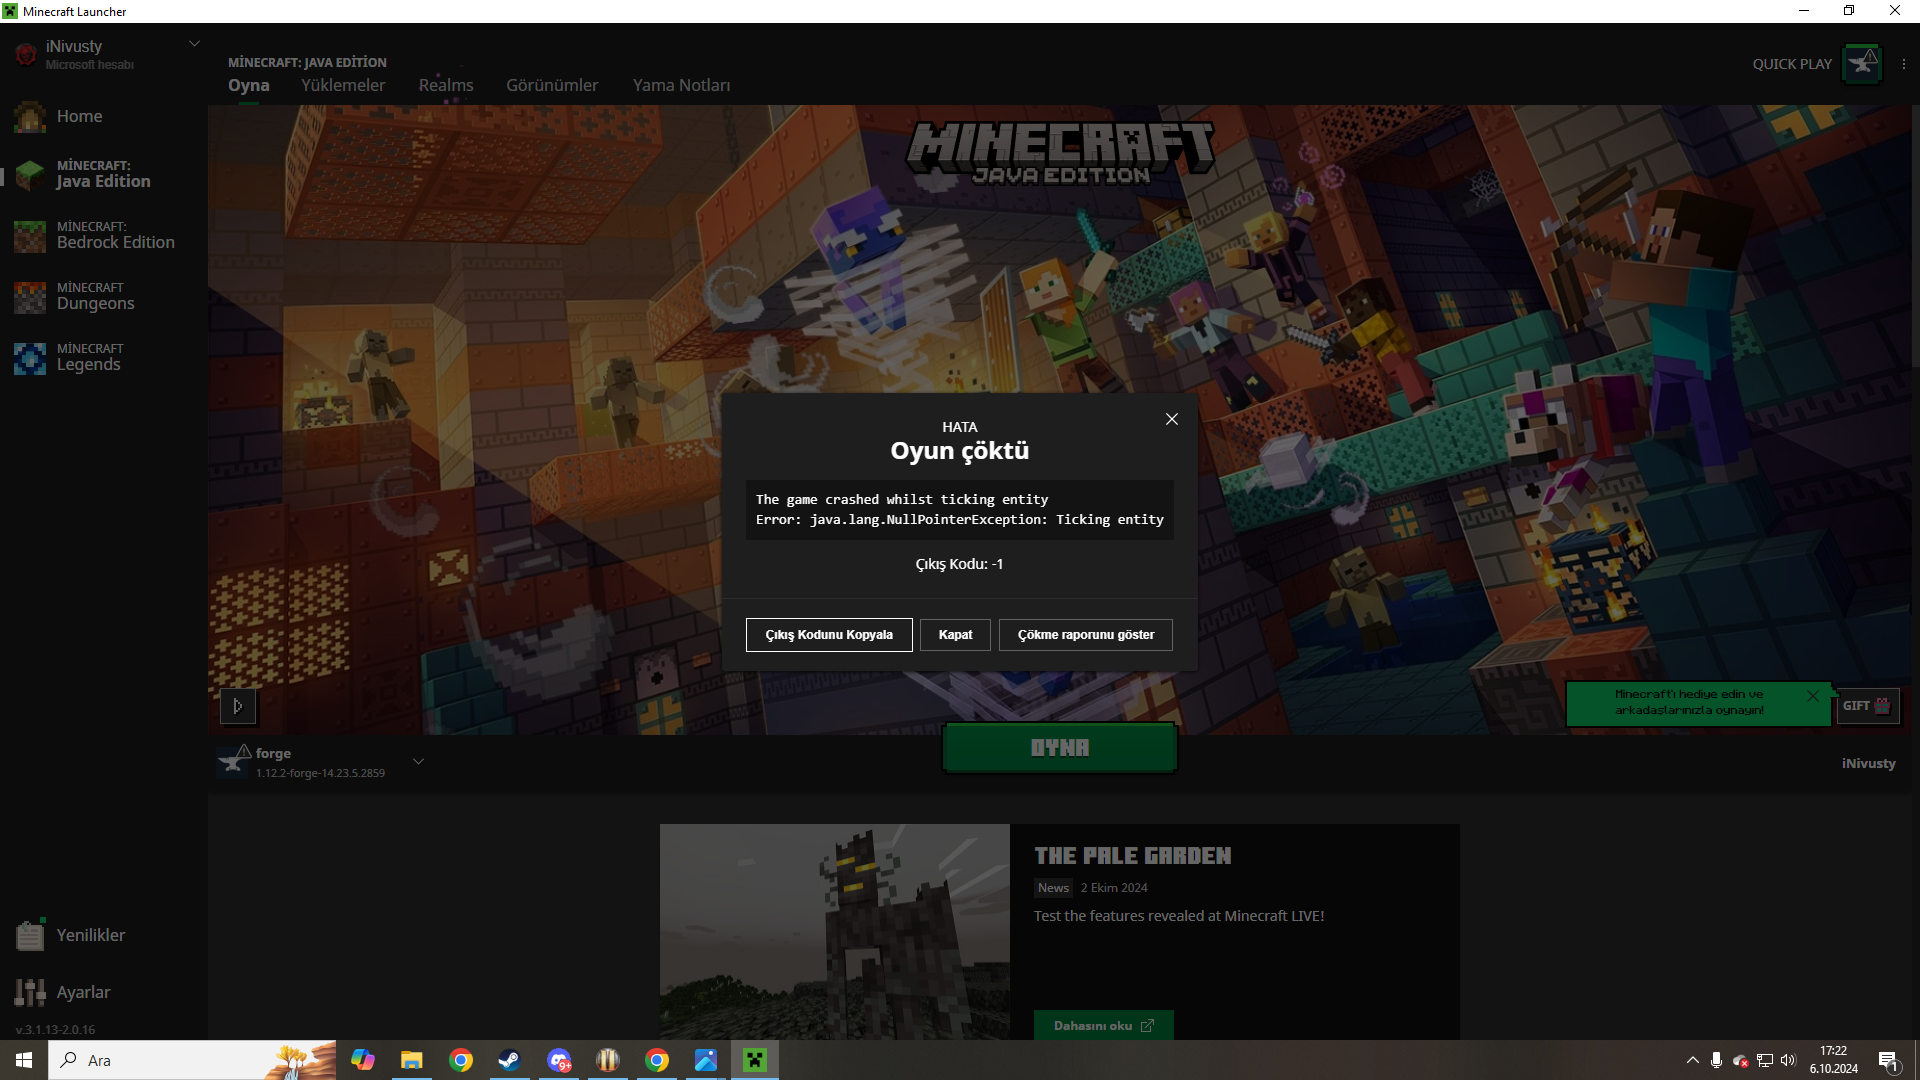
Task: Expand the side play arrow panel
Action: point(238,706)
